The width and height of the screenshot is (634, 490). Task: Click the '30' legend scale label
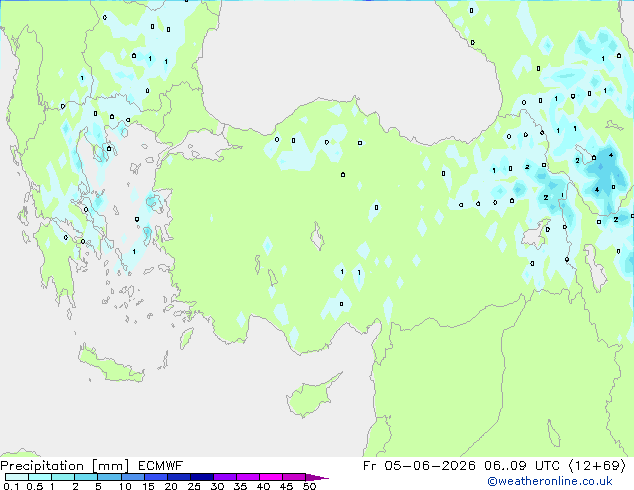pos(217,486)
